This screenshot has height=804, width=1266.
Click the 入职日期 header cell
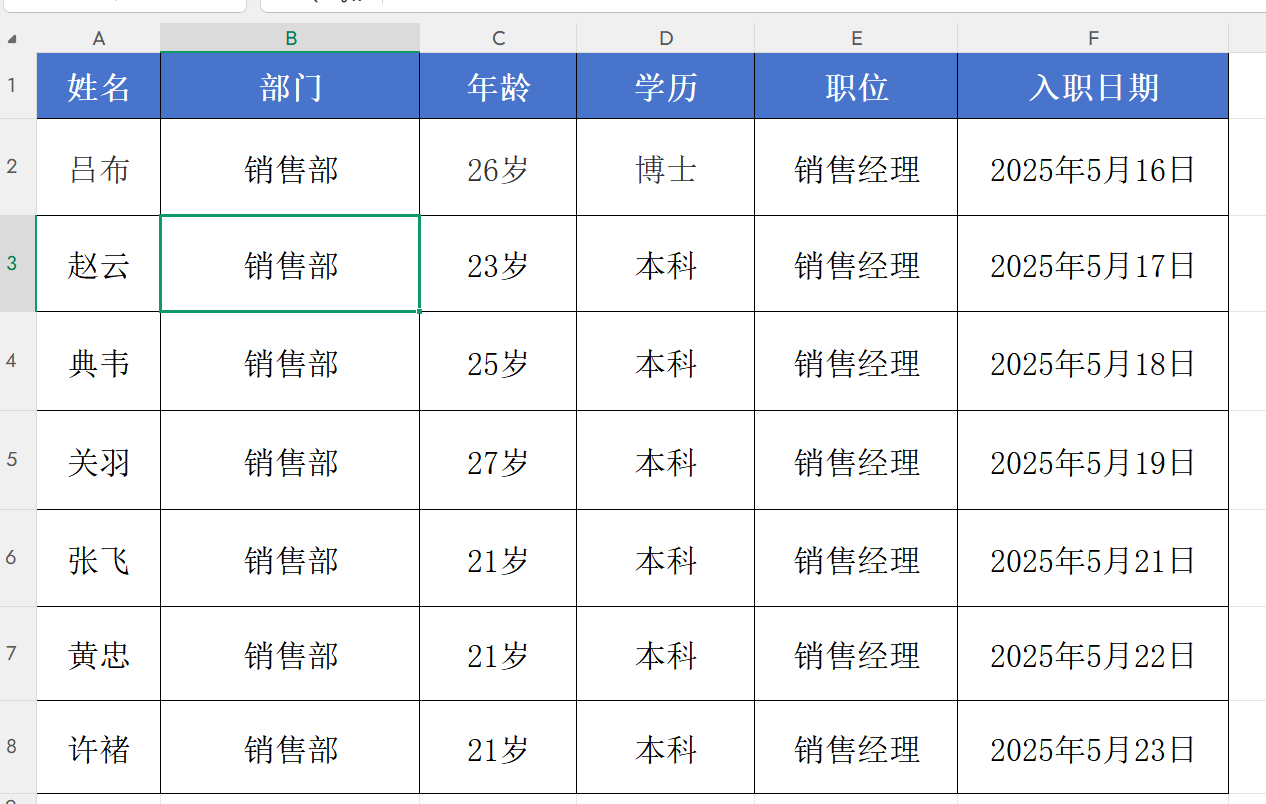click(1093, 86)
